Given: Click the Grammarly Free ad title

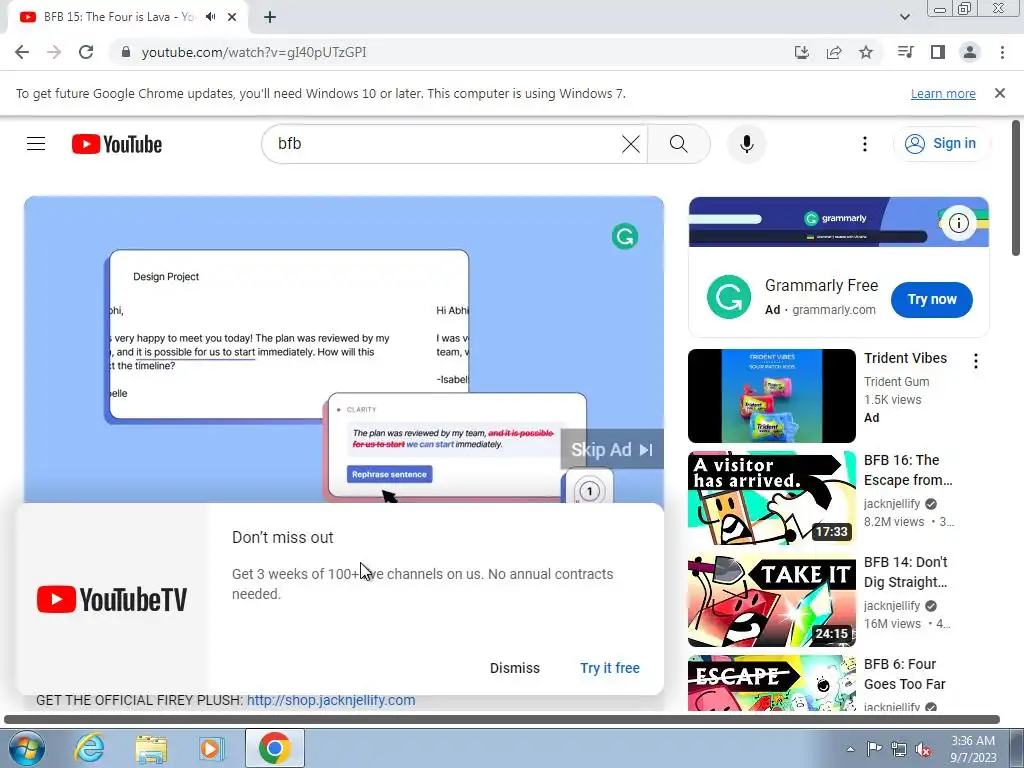Looking at the screenshot, I should (x=822, y=285).
